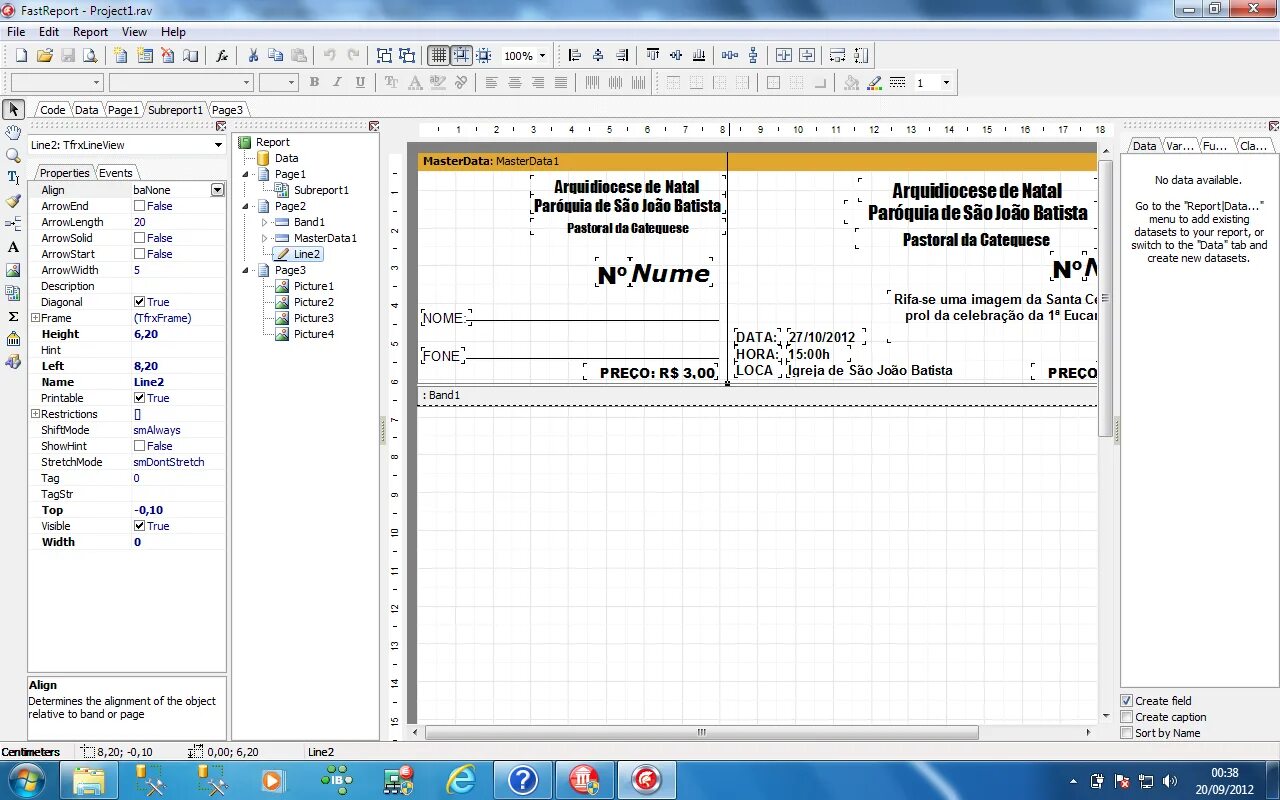Copy the selected object

tap(275, 56)
